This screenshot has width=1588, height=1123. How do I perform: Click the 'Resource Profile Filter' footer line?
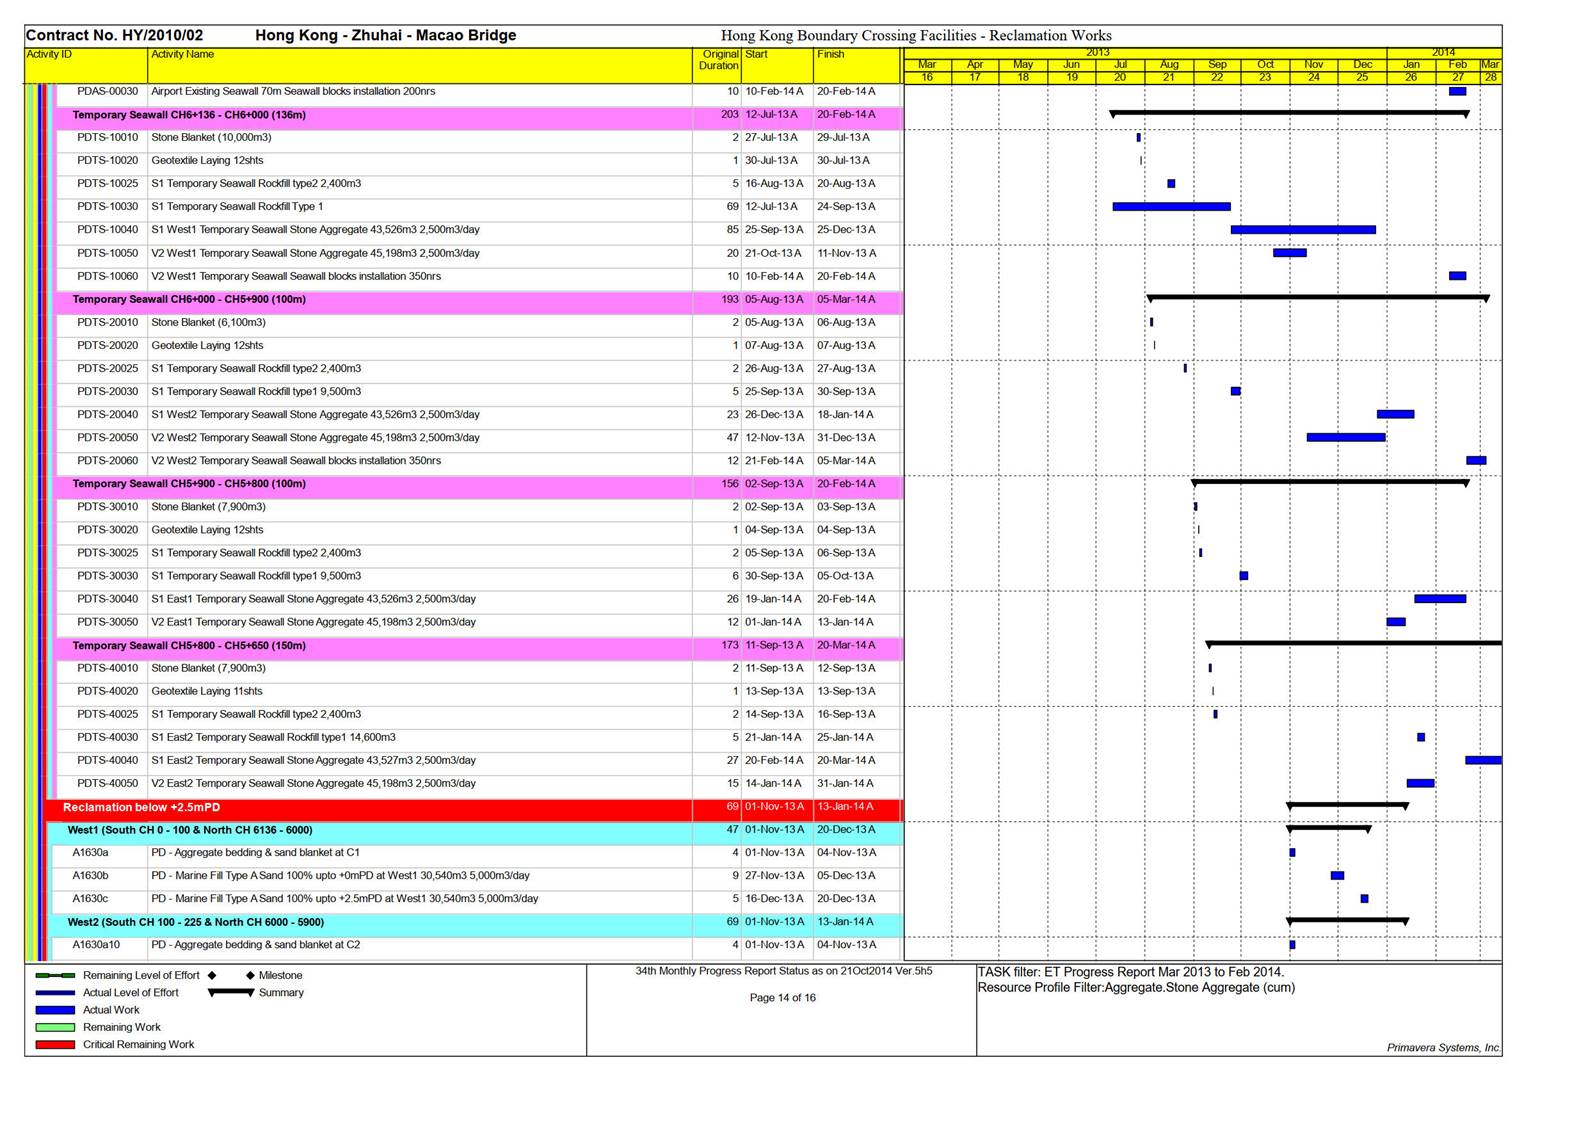click(x=1136, y=988)
